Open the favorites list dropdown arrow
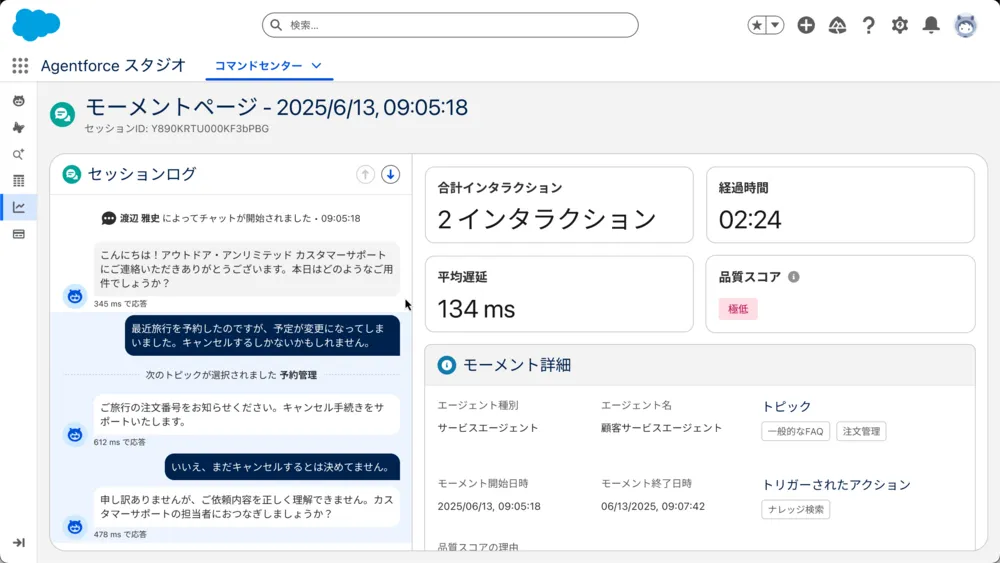This screenshot has height=563, width=1000. pos(775,25)
